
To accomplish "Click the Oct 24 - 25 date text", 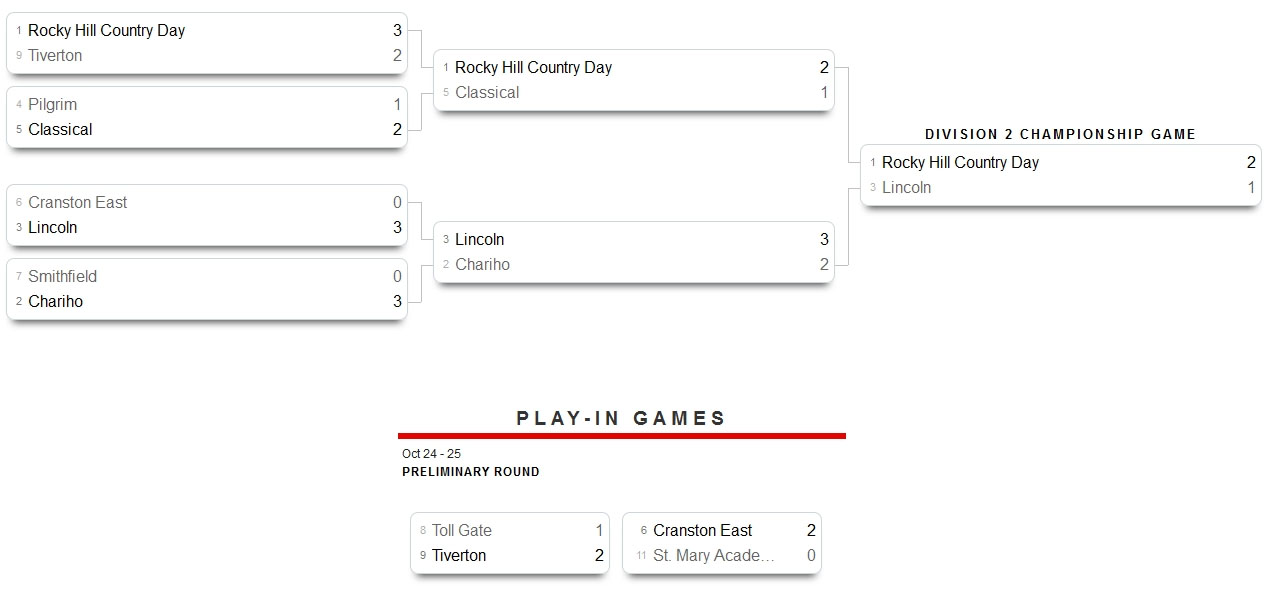I will pos(431,454).
